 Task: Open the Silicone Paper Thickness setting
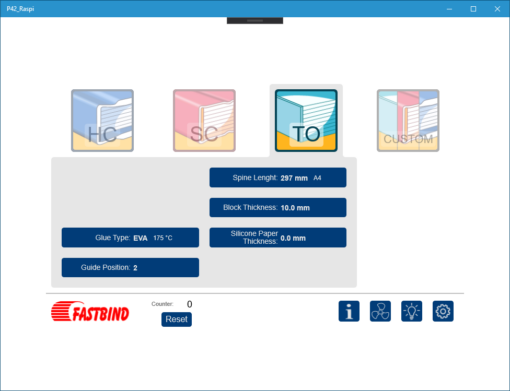tap(278, 238)
